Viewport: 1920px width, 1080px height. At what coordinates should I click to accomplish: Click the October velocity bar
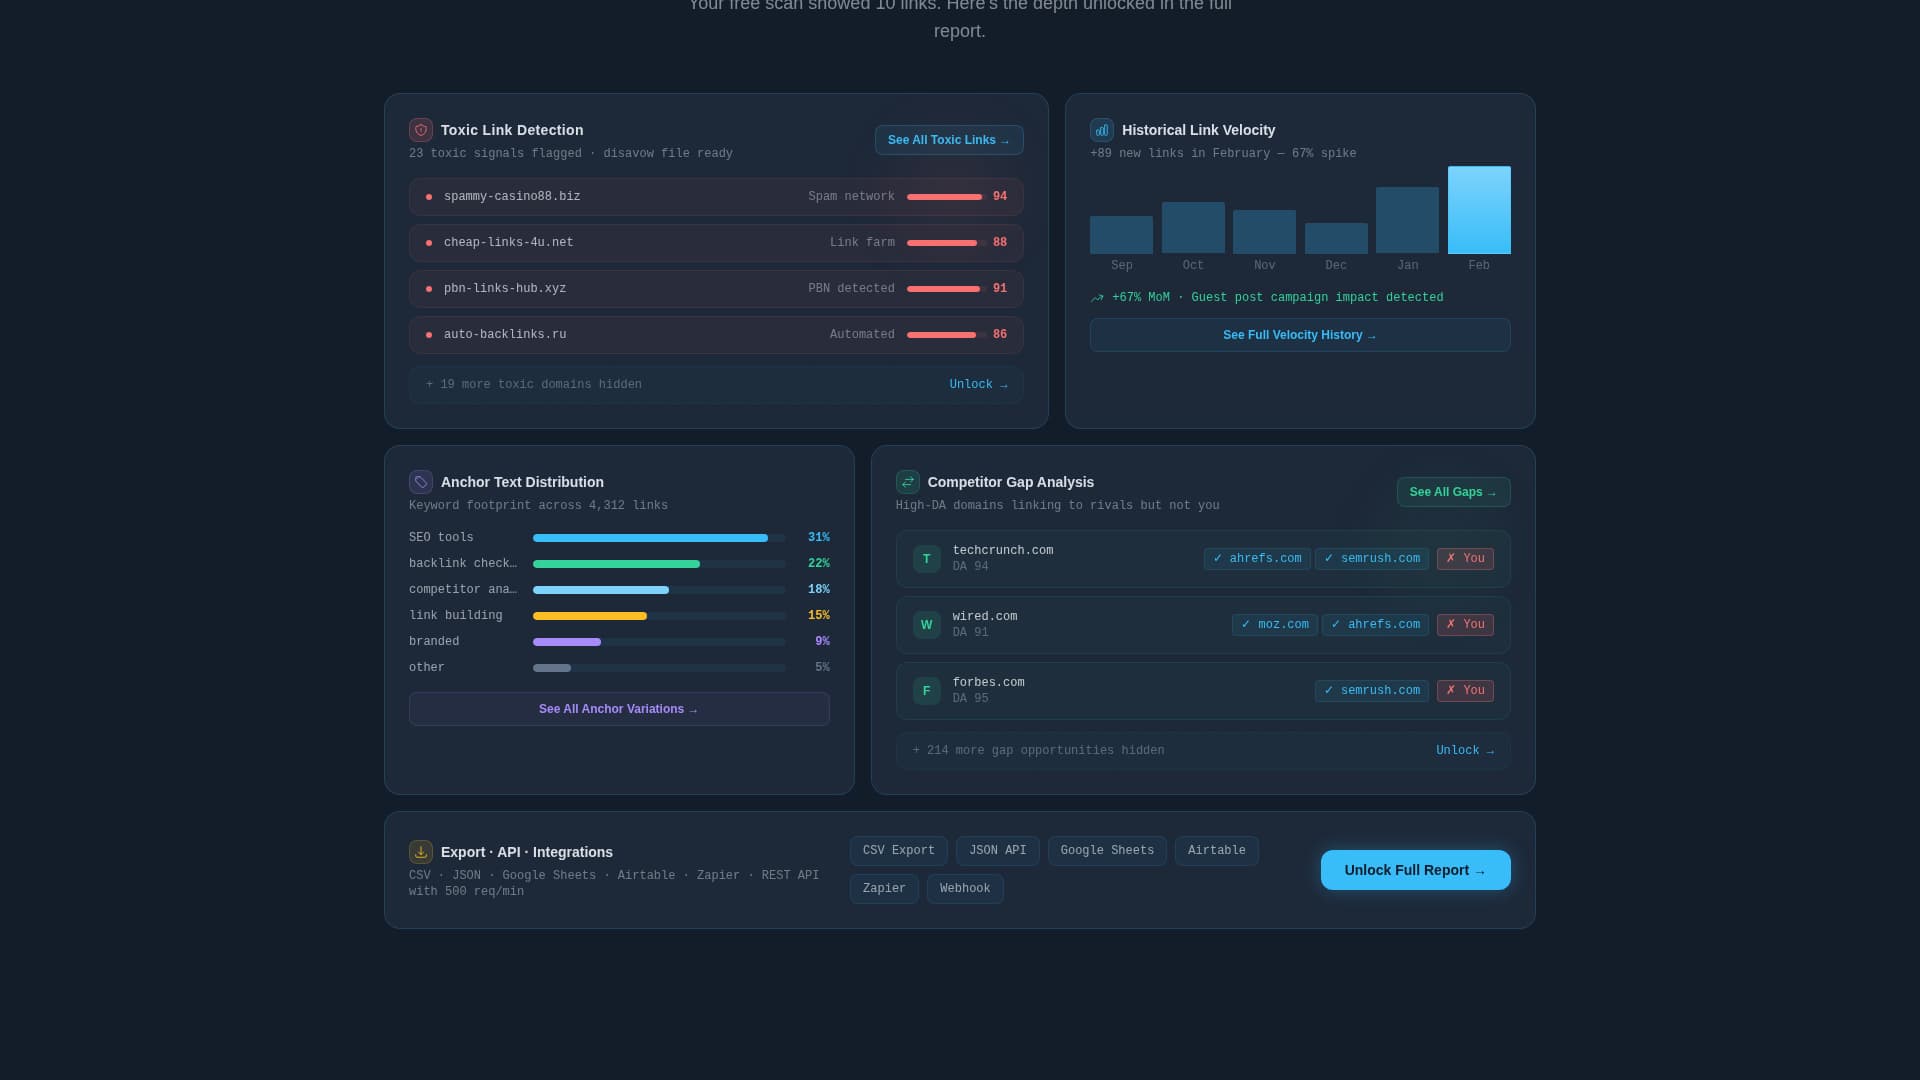click(1193, 228)
